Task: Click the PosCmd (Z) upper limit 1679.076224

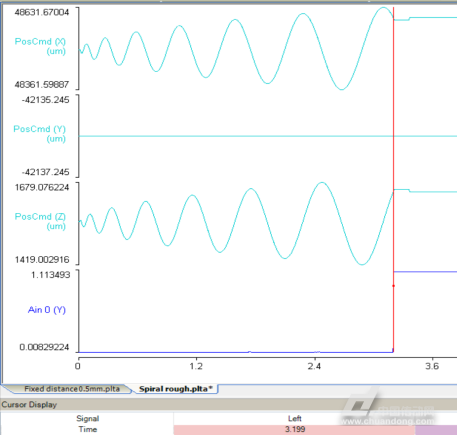Action: tap(42, 187)
